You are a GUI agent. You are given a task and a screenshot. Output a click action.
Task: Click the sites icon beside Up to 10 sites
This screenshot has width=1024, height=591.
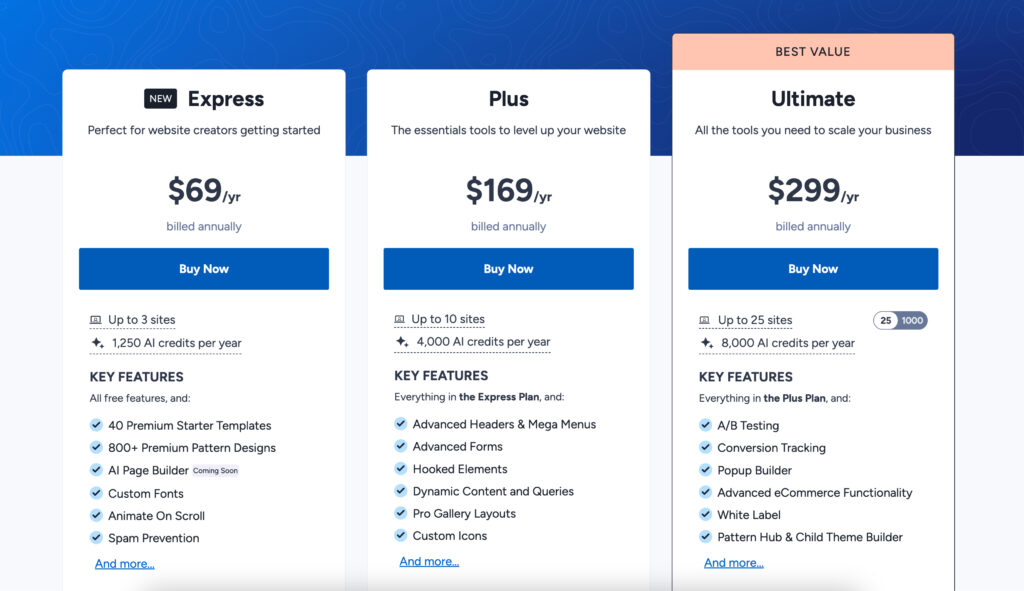(401, 319)
